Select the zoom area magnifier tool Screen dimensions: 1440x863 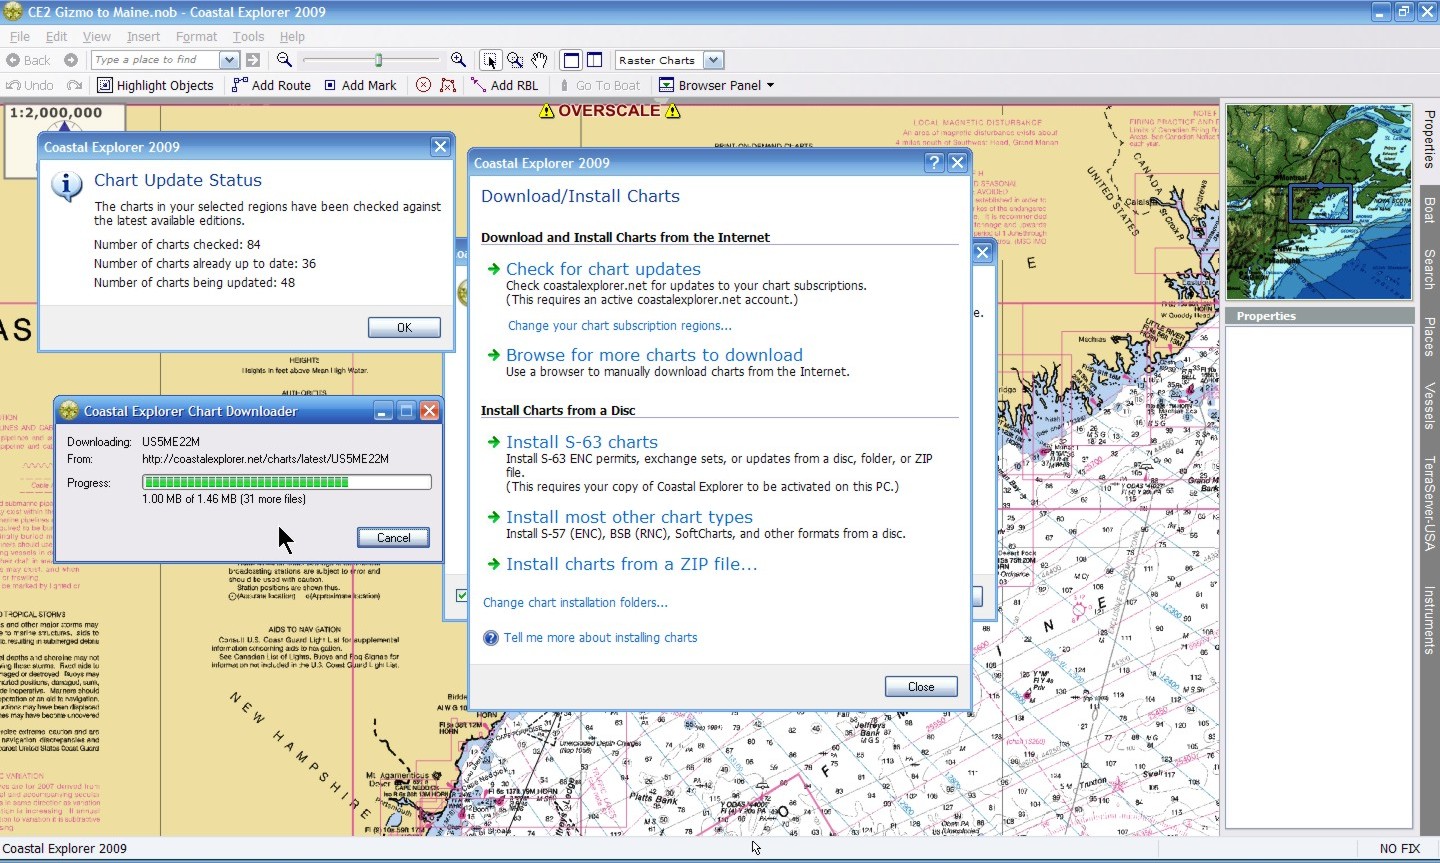click(x=515, y=60)
